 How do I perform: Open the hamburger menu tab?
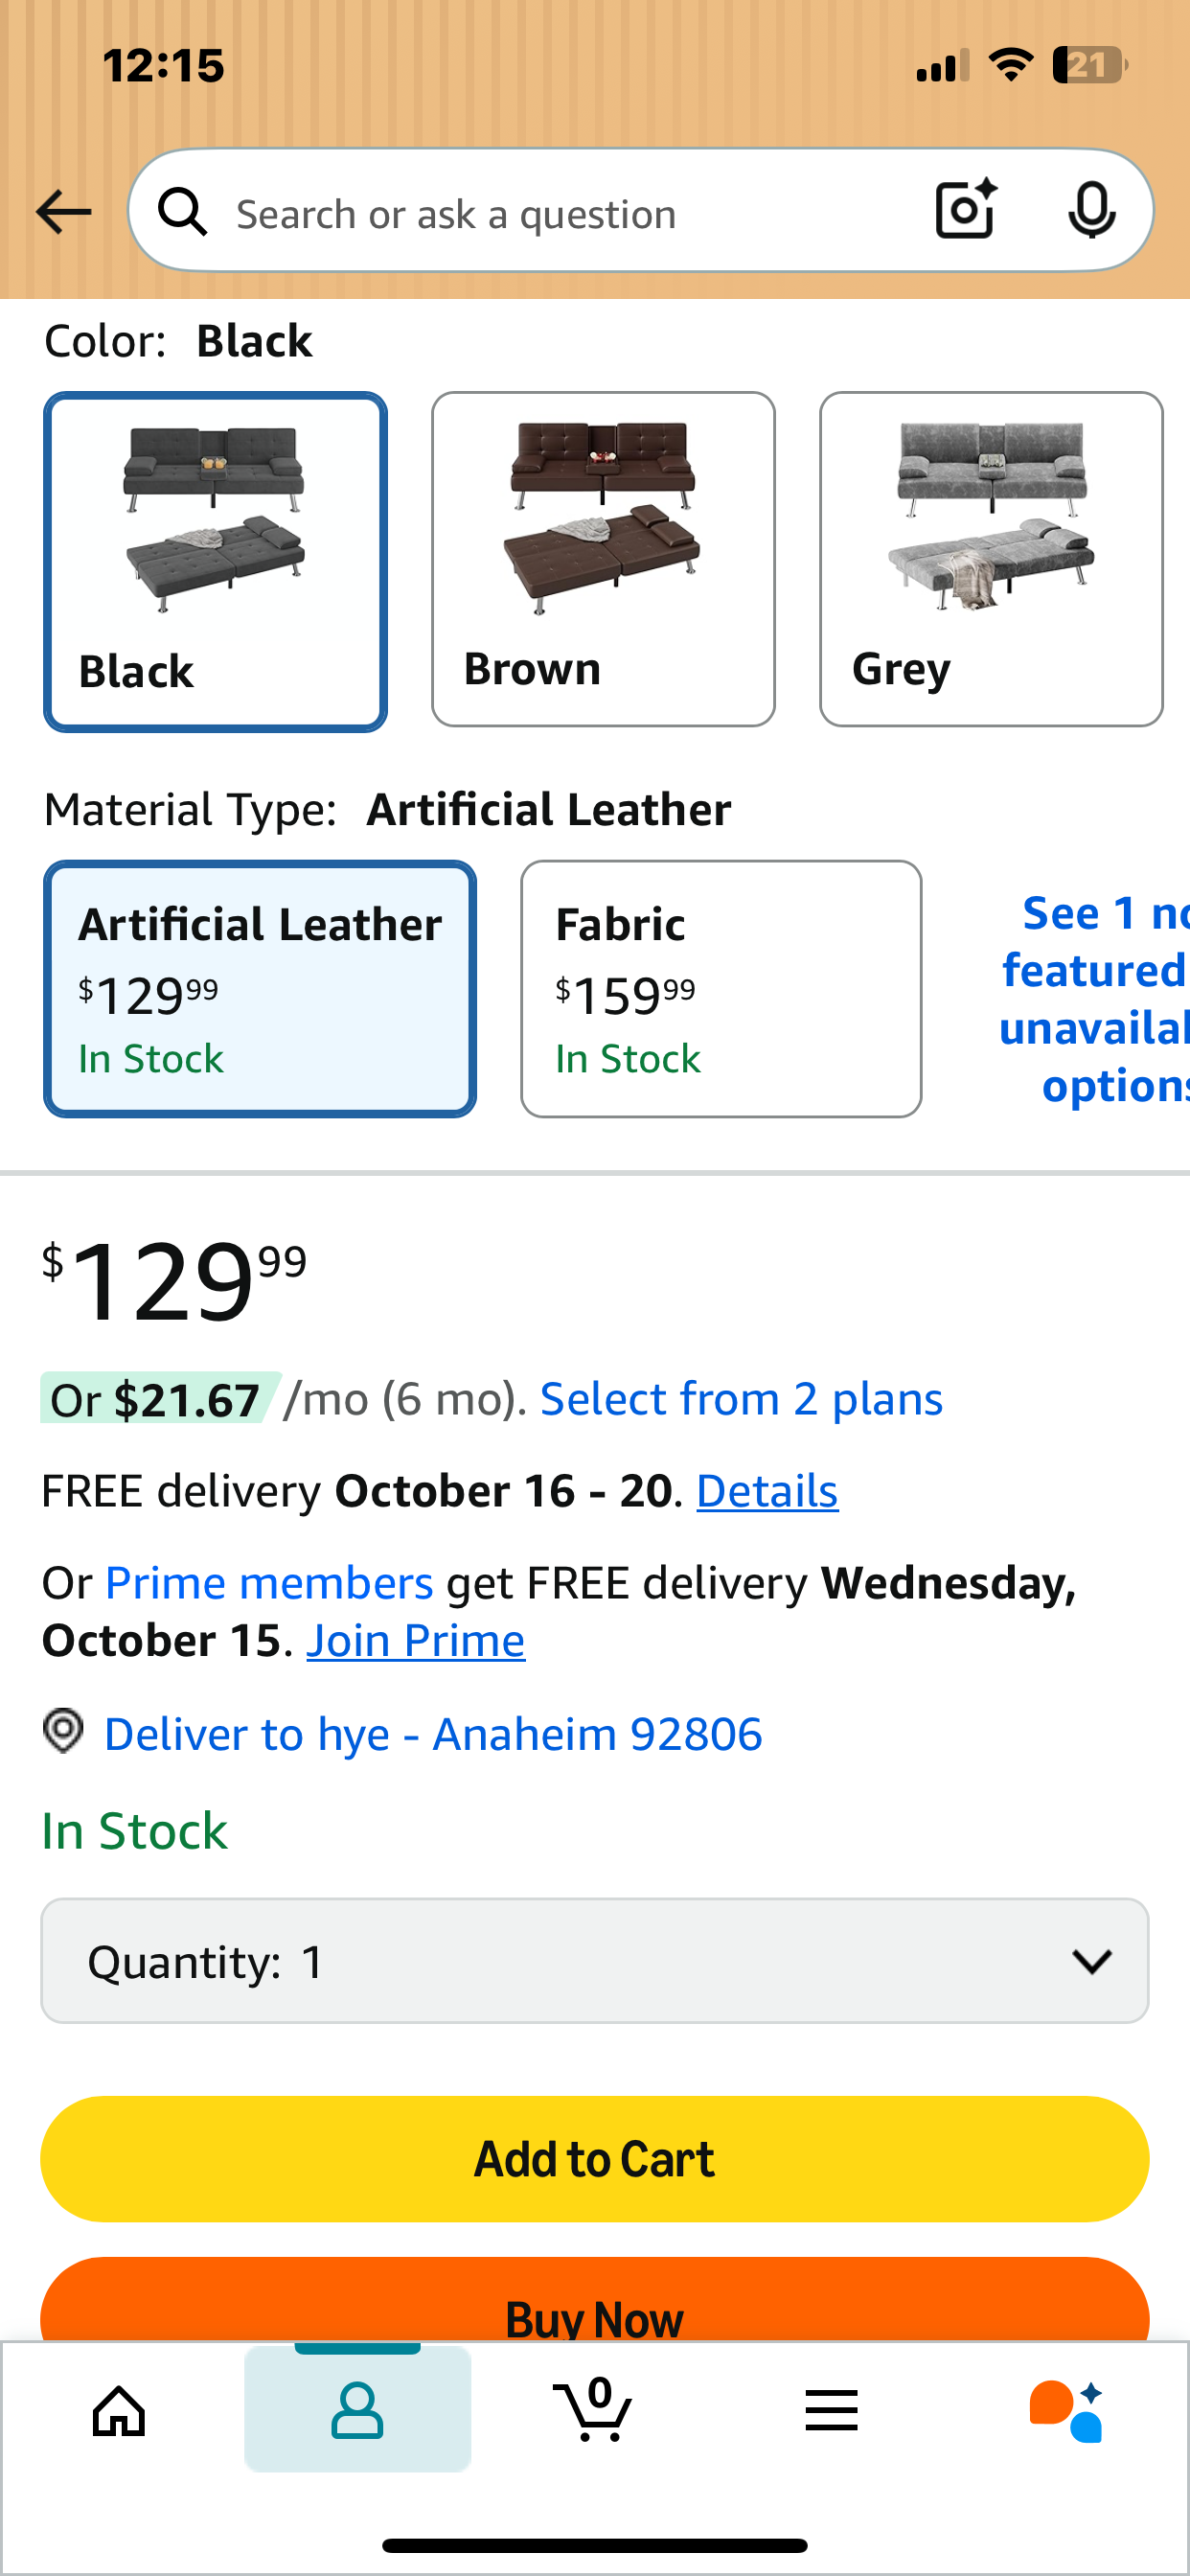(x=831, y=2411)
